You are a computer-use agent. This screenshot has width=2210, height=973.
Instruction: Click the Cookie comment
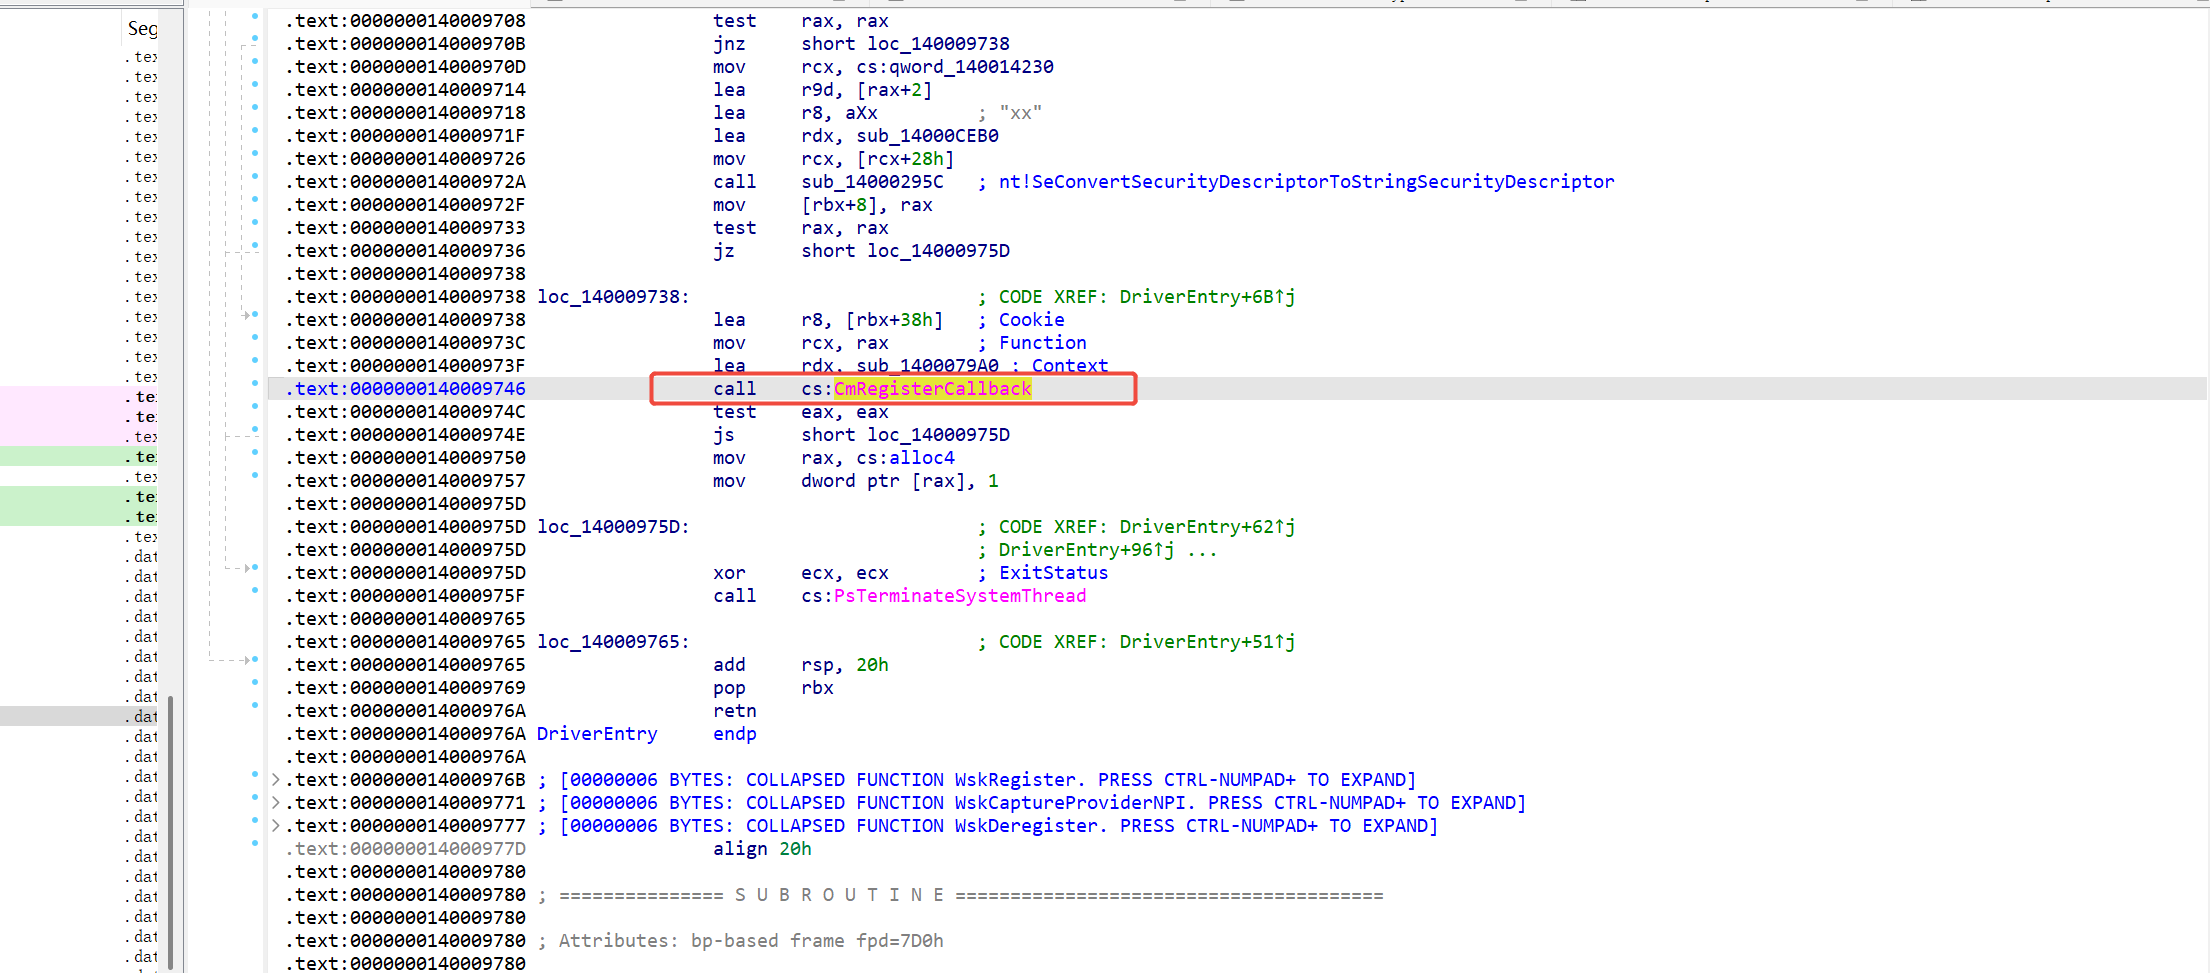pos(1031,320)
